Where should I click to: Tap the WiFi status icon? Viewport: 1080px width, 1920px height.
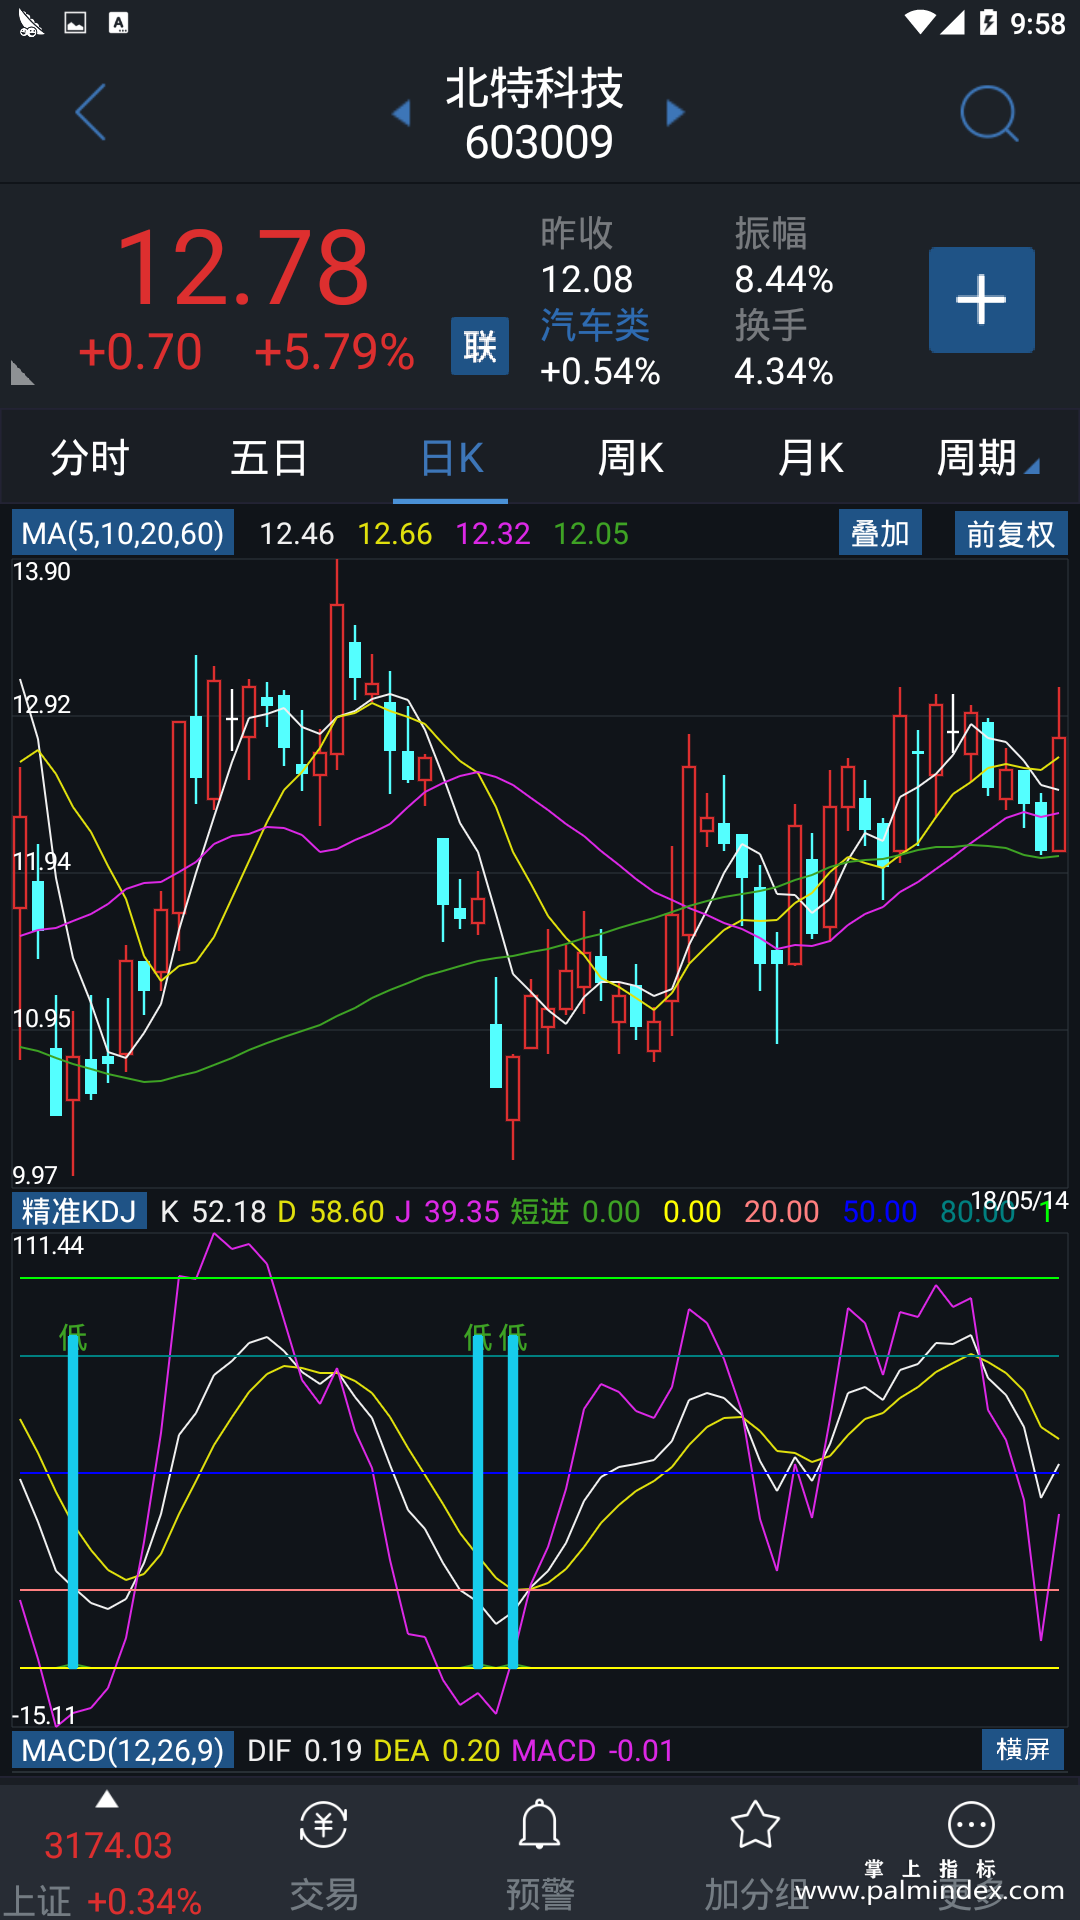click(x=919, y=22)
